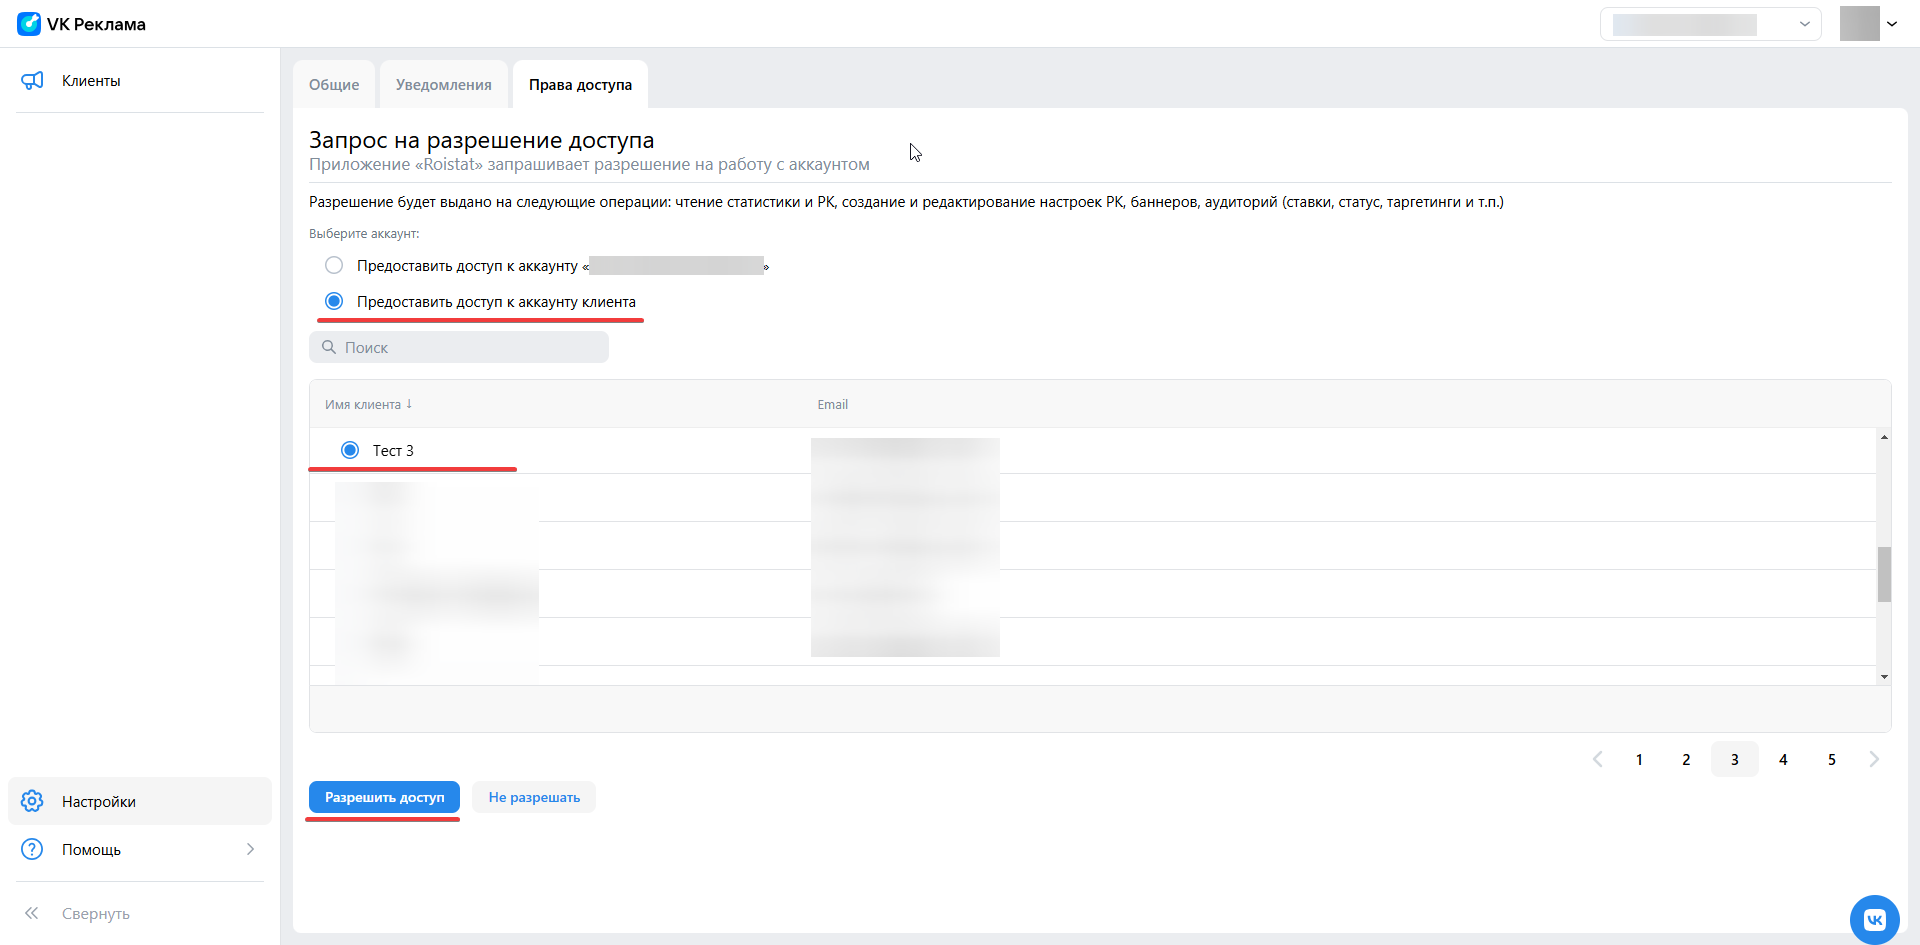Open Помощь in the sidebar
The width and height of the screenshot is (1920, 945).
pos(140,849)
